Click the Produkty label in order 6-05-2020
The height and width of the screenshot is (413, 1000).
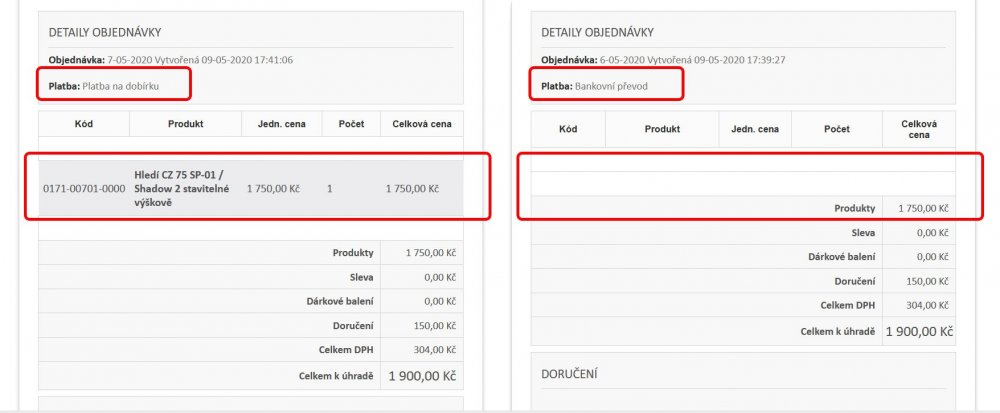coord(855,208)
